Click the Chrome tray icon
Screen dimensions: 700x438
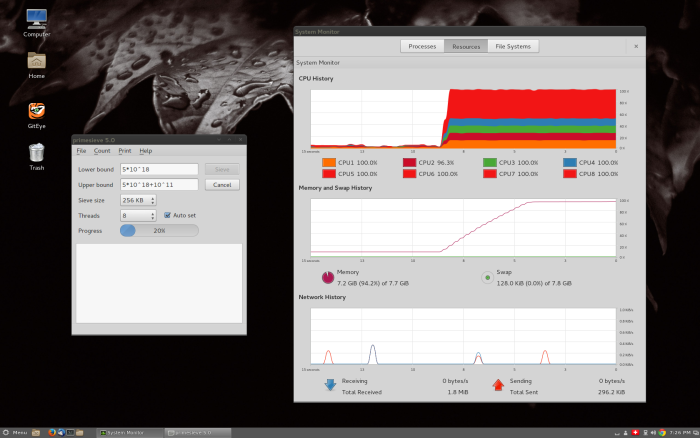[x=662, y=433]
